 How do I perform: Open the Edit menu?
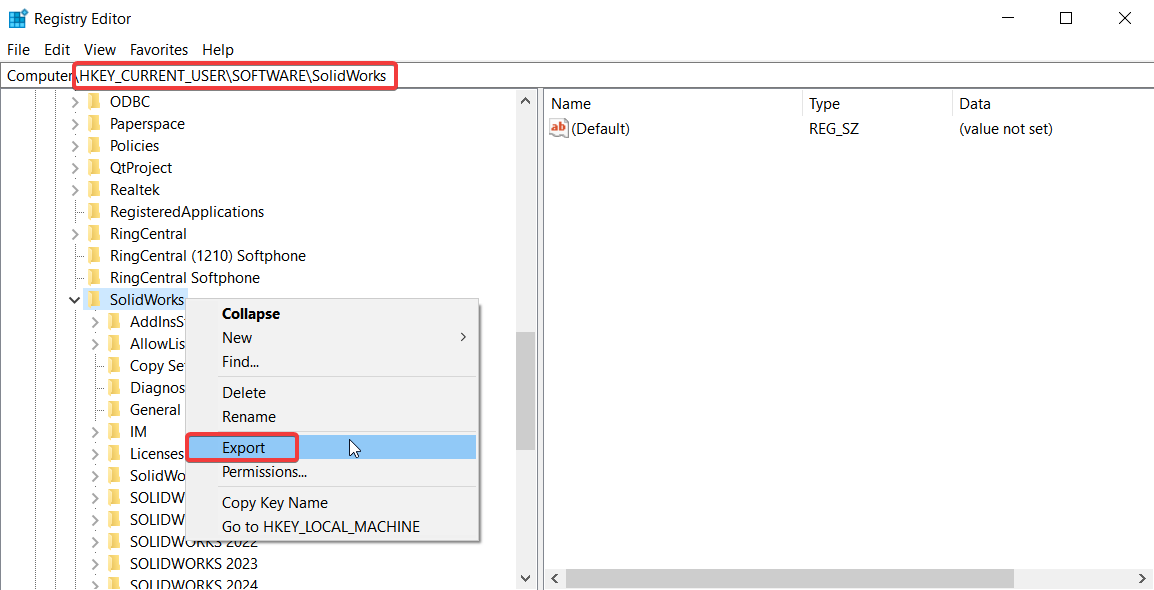point(57,49)
